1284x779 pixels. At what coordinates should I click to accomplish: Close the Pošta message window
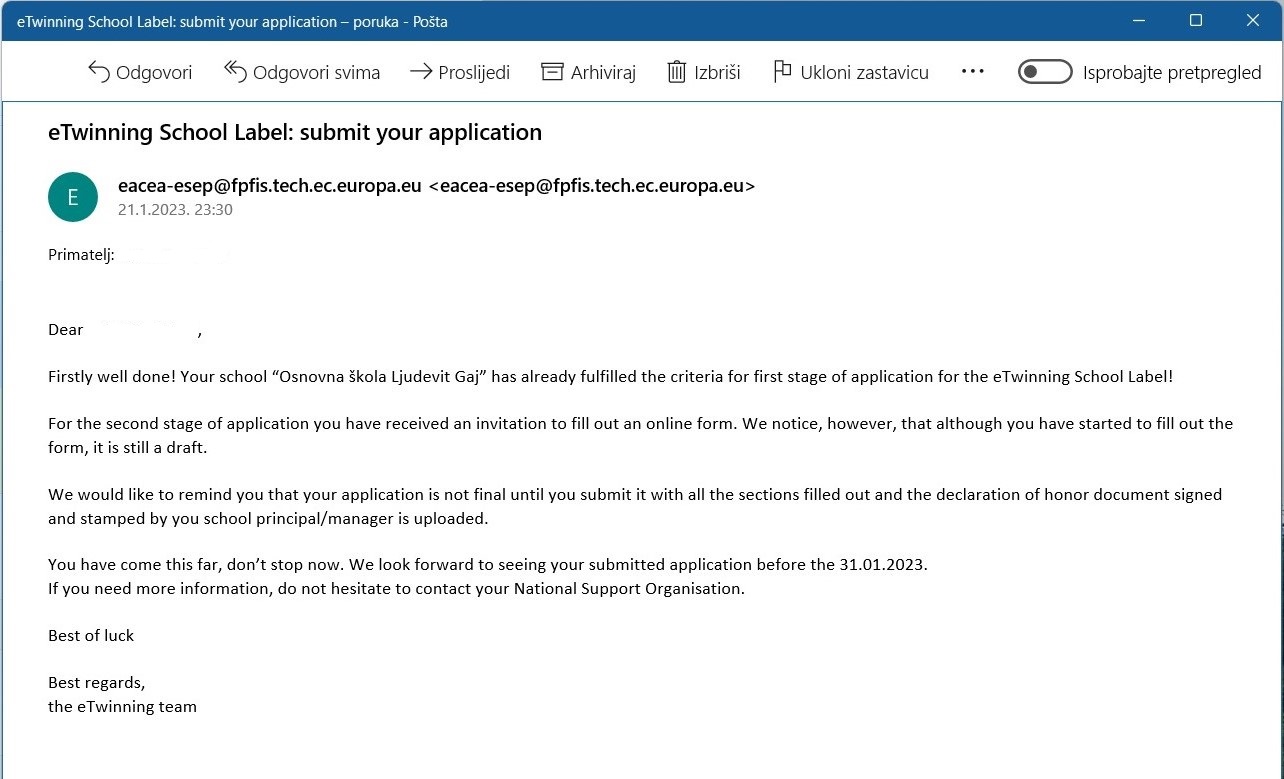pyautogui.click(x=1253, y=20)
